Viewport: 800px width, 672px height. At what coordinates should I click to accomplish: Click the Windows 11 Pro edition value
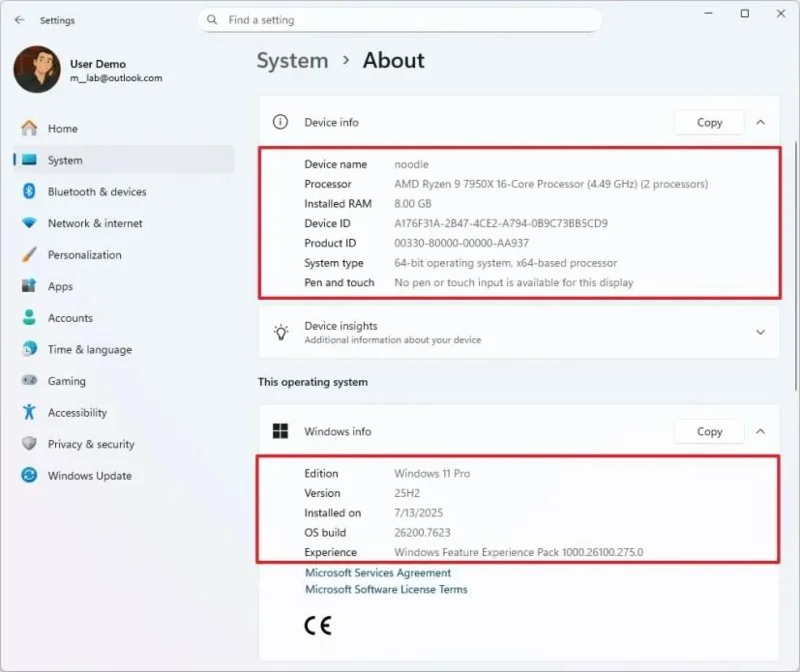(432, 474)
